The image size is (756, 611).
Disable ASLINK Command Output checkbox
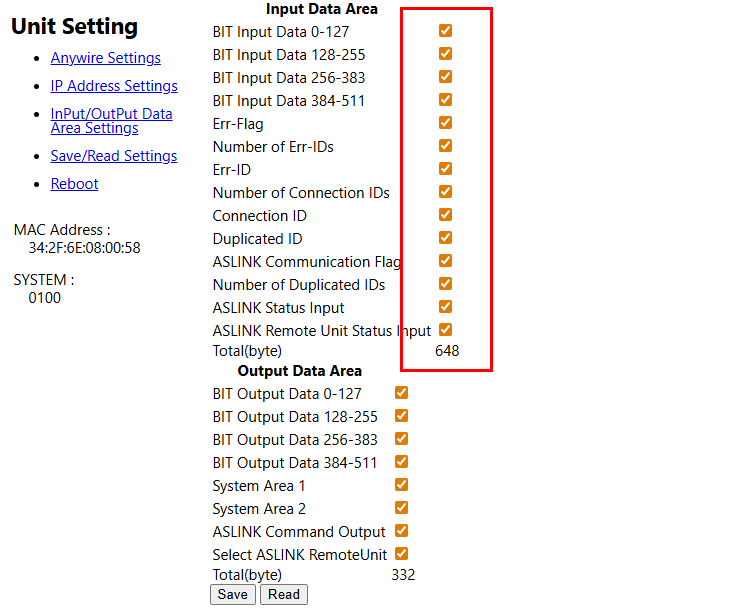(x=402, y=531)
